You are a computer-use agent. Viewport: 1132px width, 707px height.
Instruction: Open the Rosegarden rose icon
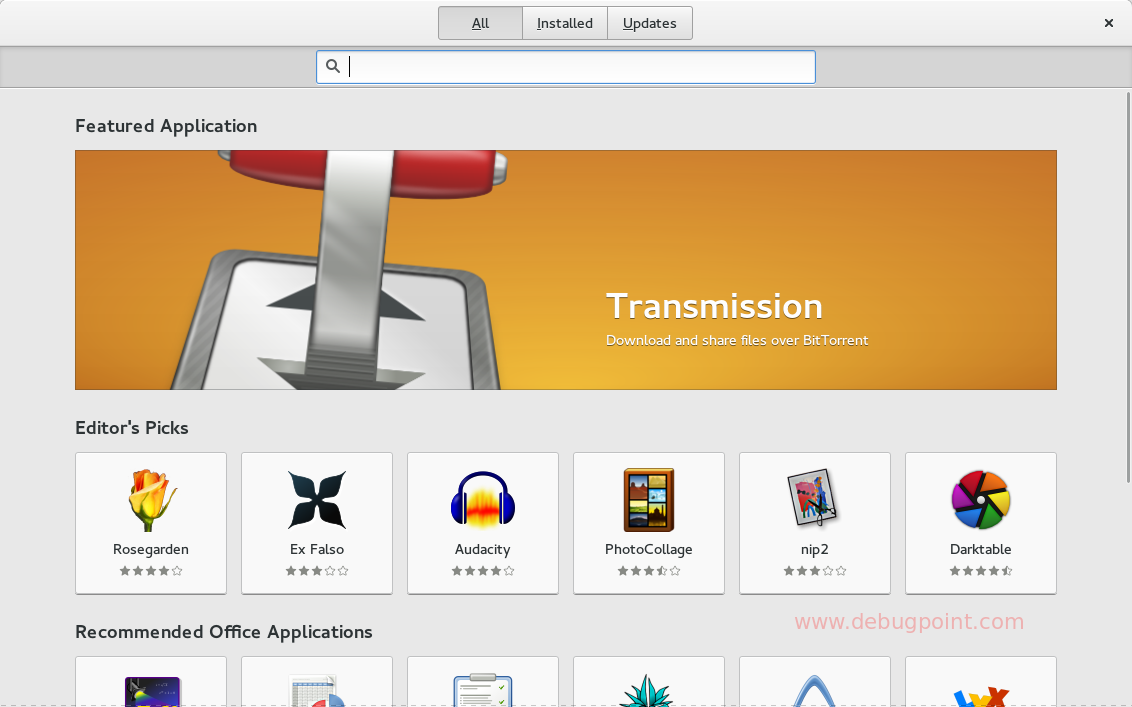point(152,500)
